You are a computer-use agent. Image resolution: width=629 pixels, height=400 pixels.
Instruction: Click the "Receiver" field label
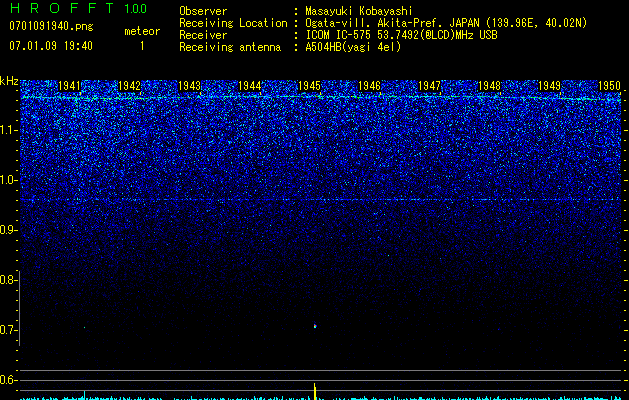point(203,35)
